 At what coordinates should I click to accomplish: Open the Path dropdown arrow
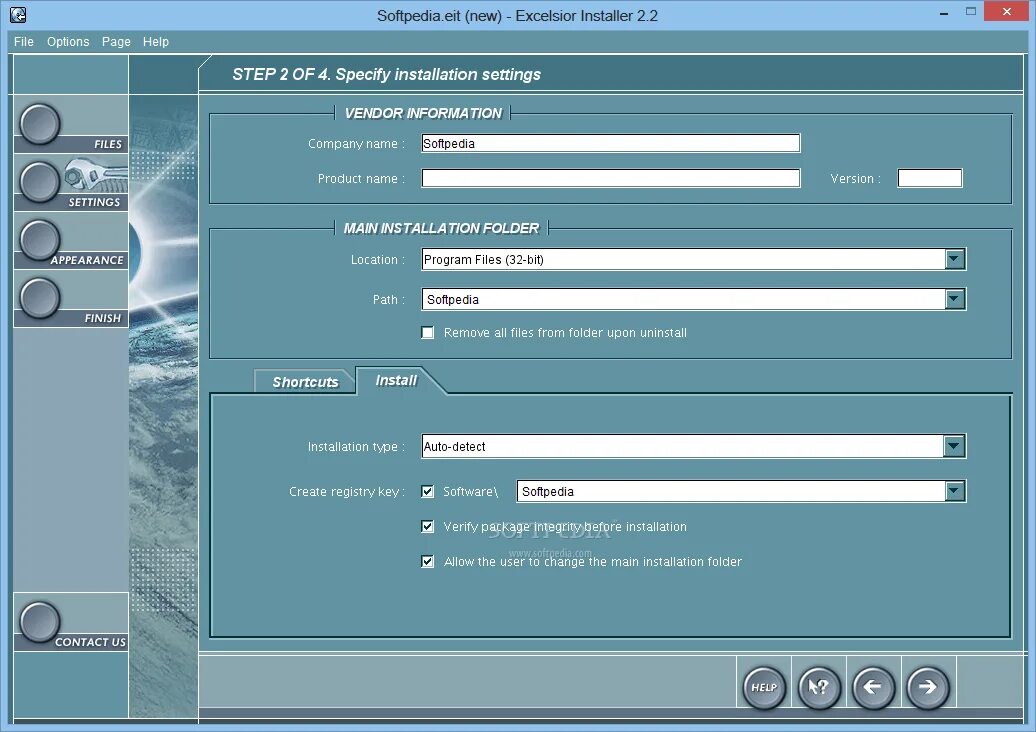tap(954, 299)
